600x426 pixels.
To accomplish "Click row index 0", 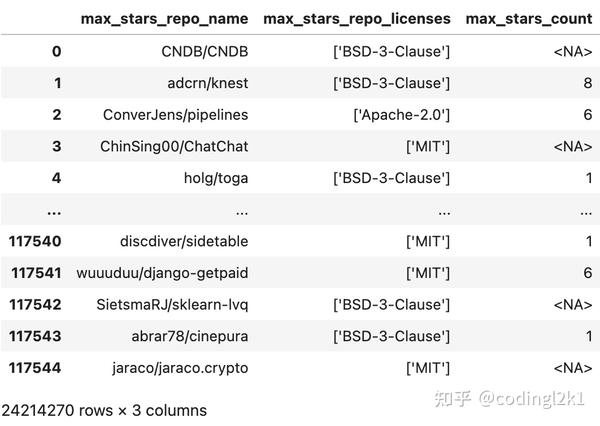I will pyautogui.click(x=57, y=51).
